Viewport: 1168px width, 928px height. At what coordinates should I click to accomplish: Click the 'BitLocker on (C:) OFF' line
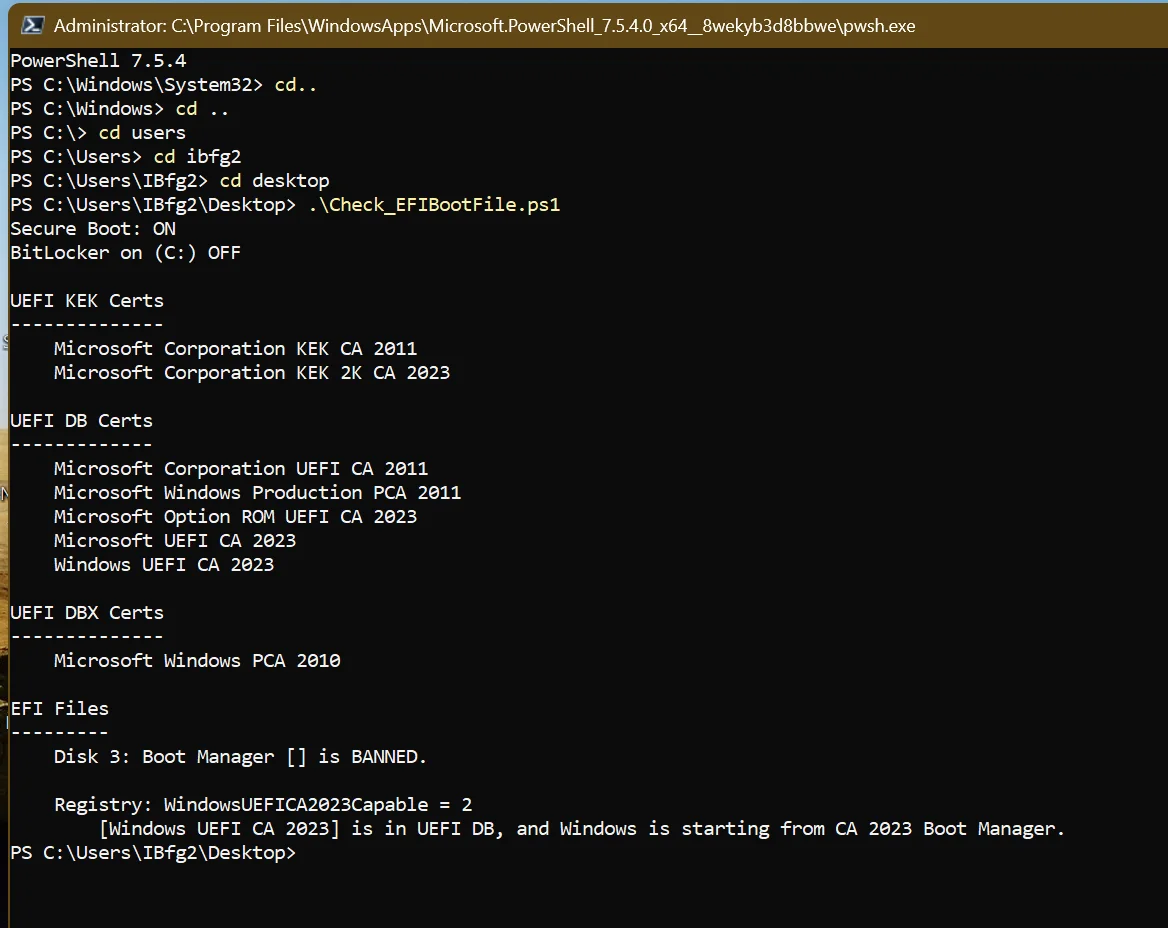pos(126,252)
